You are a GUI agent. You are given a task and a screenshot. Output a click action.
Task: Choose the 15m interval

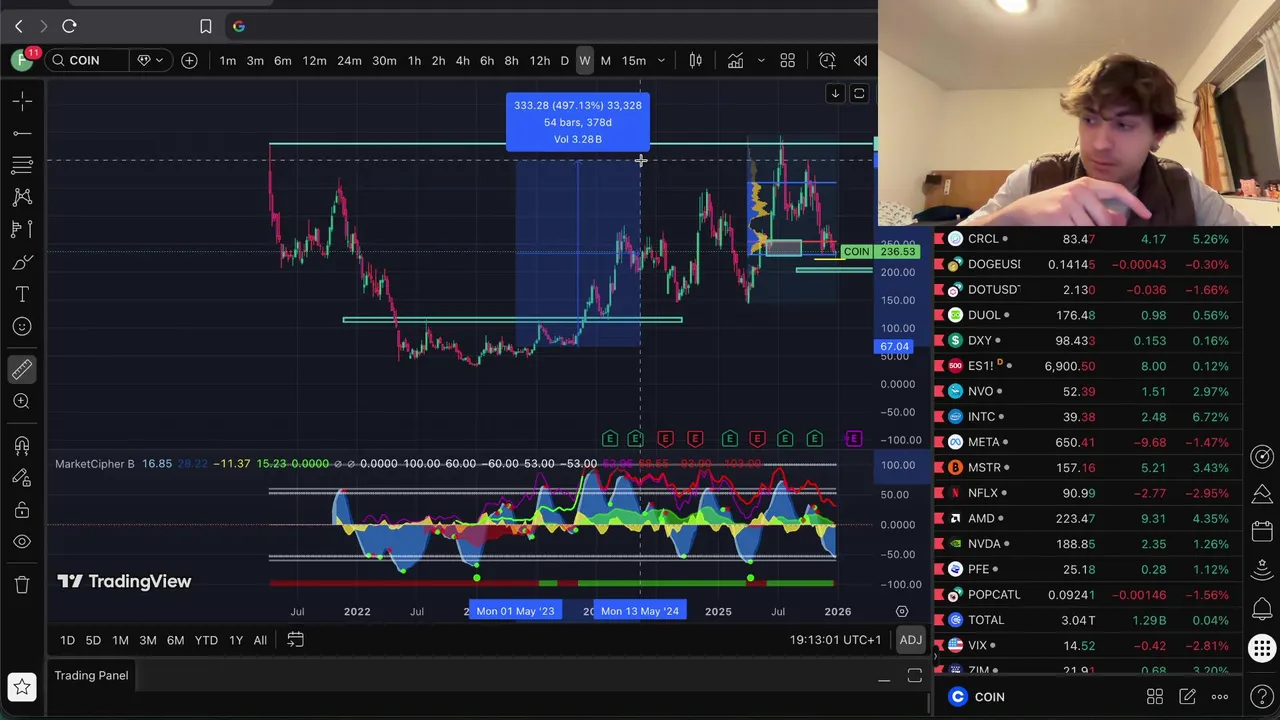634,61
